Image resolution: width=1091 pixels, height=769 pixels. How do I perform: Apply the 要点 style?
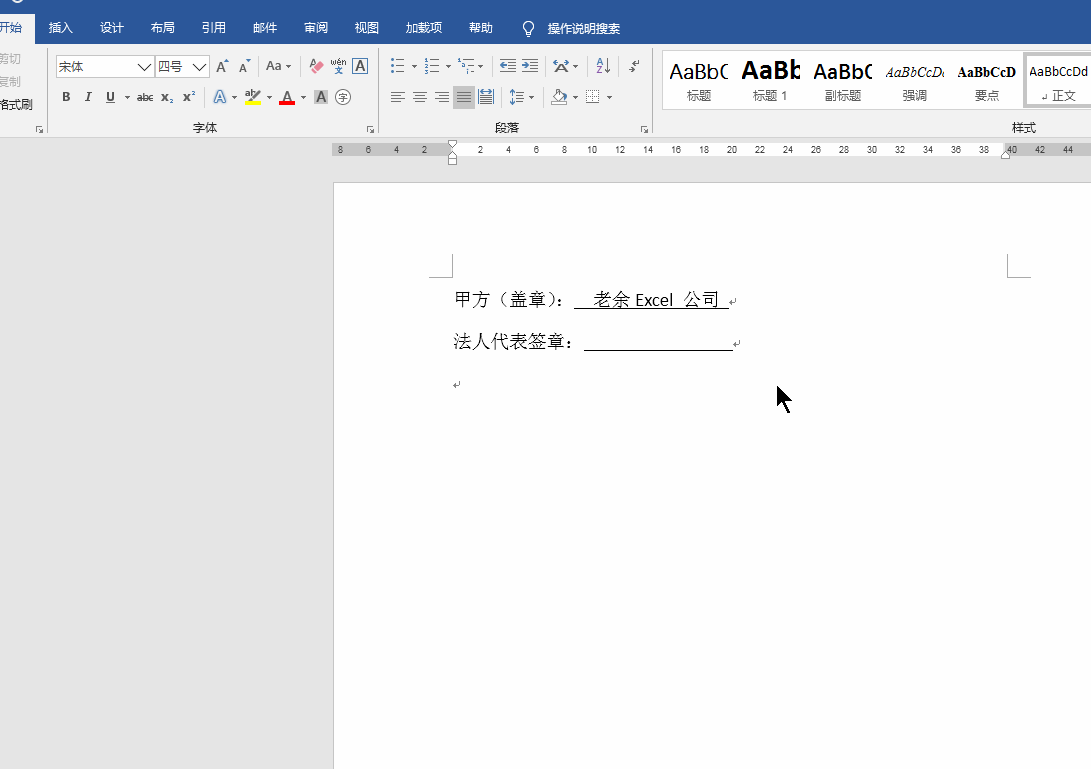point(987,80)
